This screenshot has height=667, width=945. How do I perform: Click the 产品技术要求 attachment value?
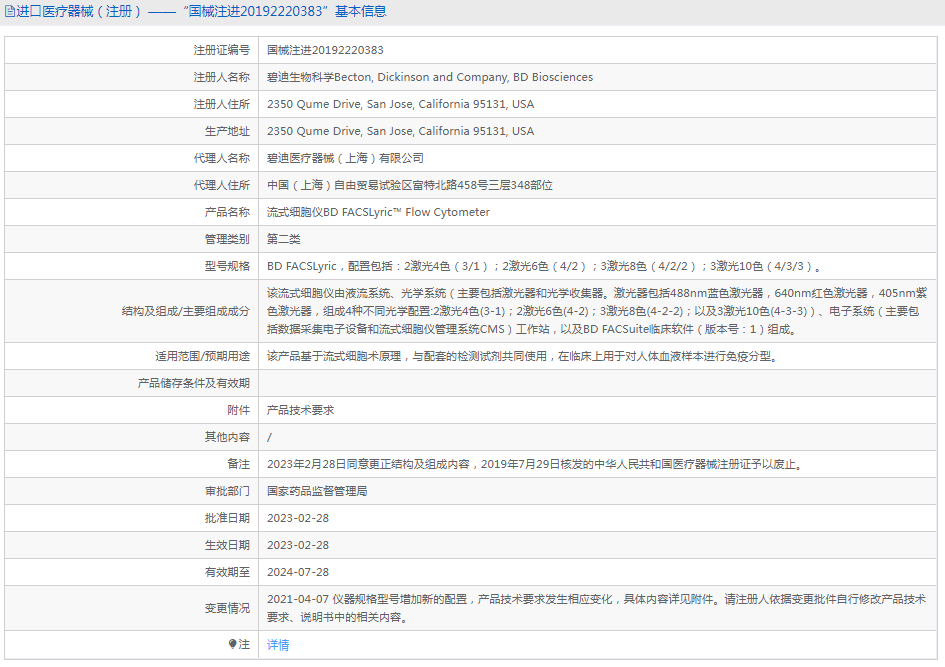tap(300, 410)
